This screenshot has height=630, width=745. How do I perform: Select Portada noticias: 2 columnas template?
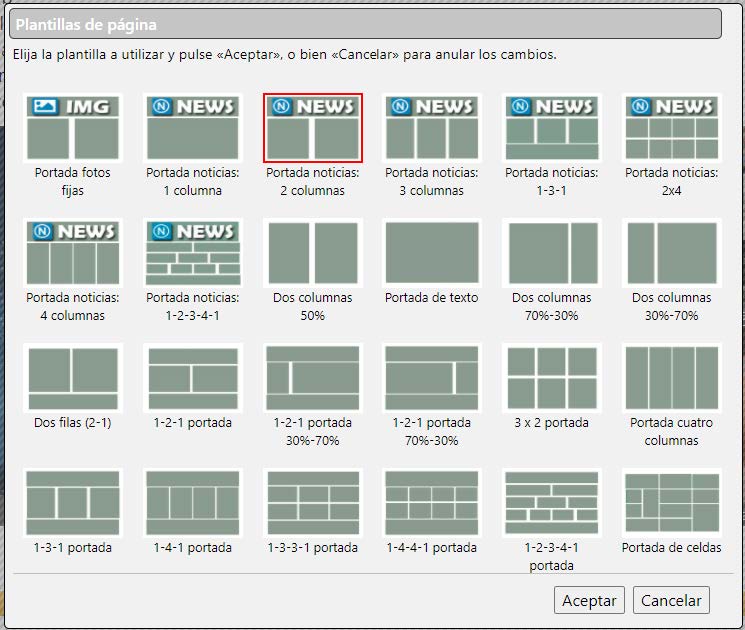point(312,128)
